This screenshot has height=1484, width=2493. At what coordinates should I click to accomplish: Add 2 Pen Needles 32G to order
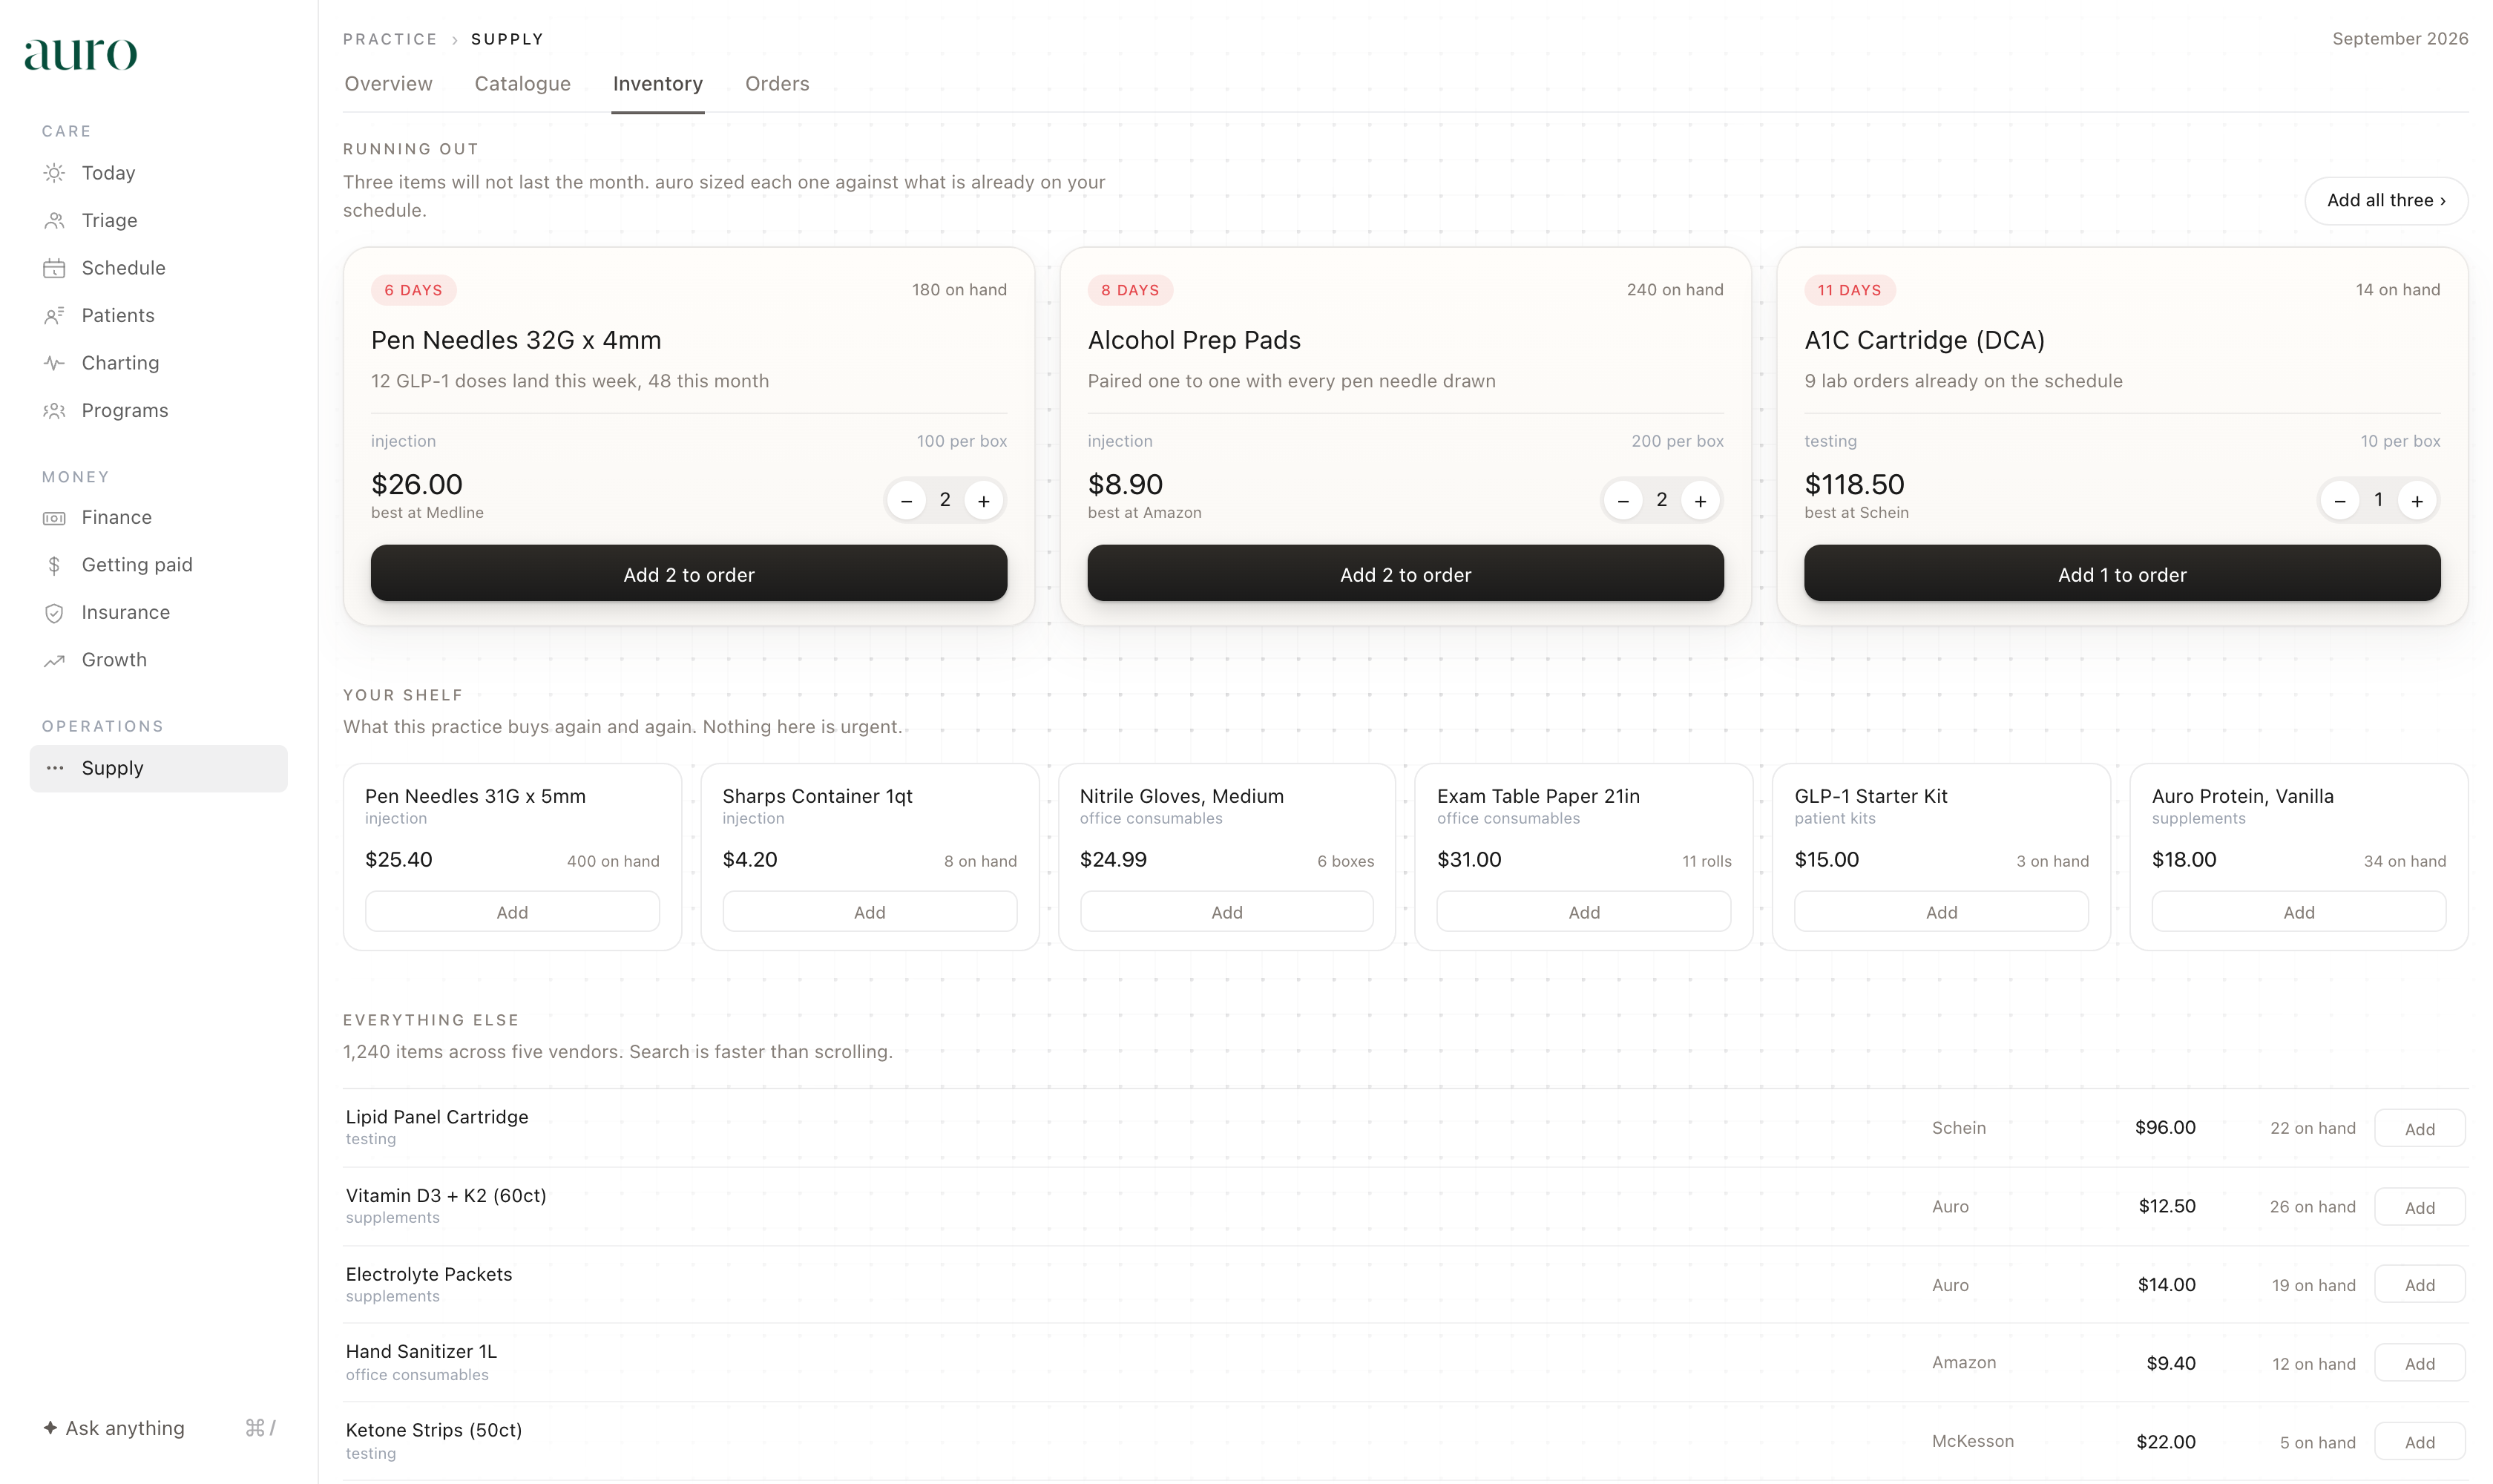coord(689,573)
